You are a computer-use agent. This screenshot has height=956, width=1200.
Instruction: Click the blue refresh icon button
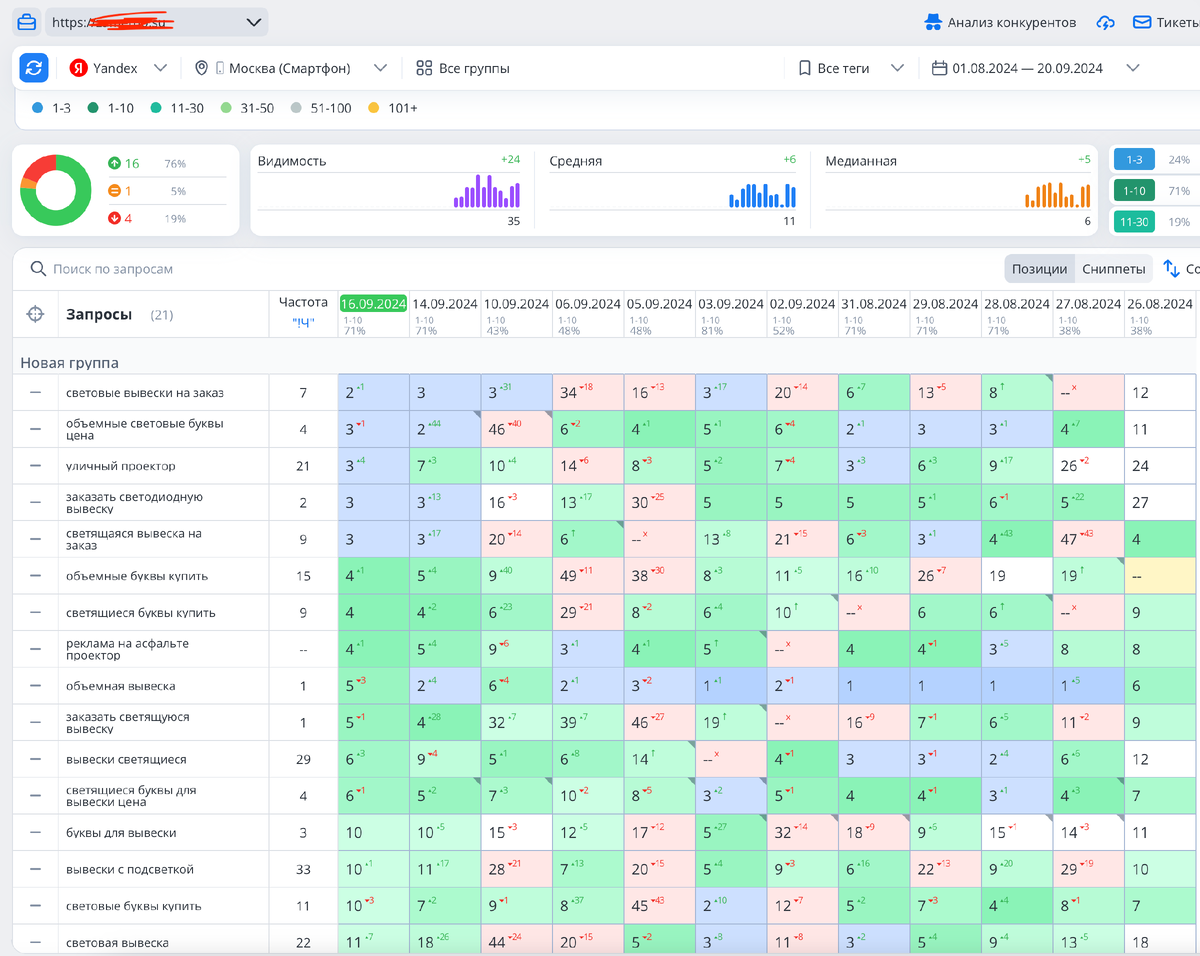(x=34, y=68)
